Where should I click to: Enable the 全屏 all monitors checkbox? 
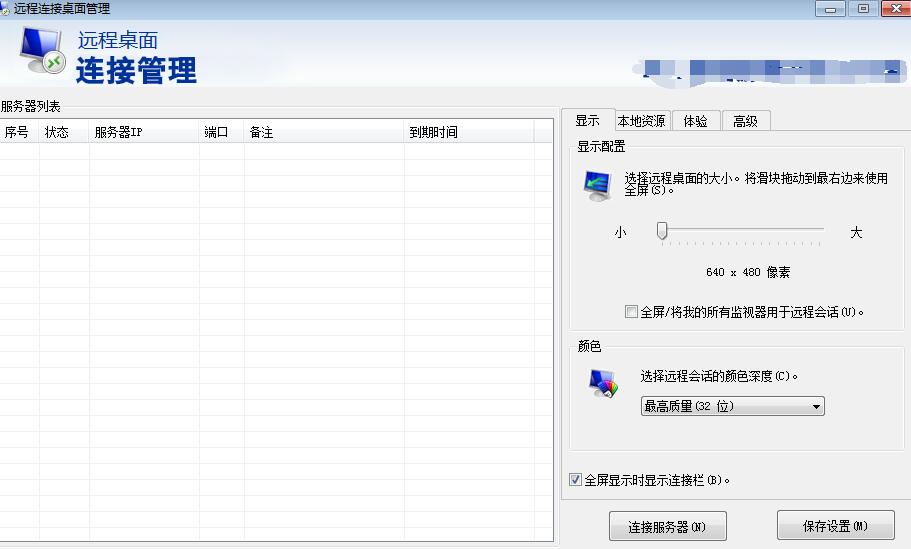point(631,312)
